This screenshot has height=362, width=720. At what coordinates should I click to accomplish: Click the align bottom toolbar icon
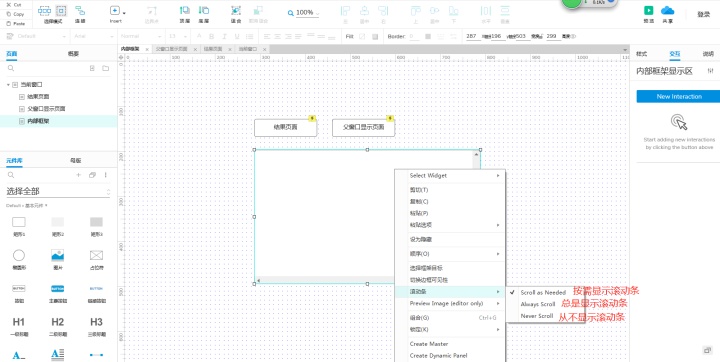click(x=453, y=11)
